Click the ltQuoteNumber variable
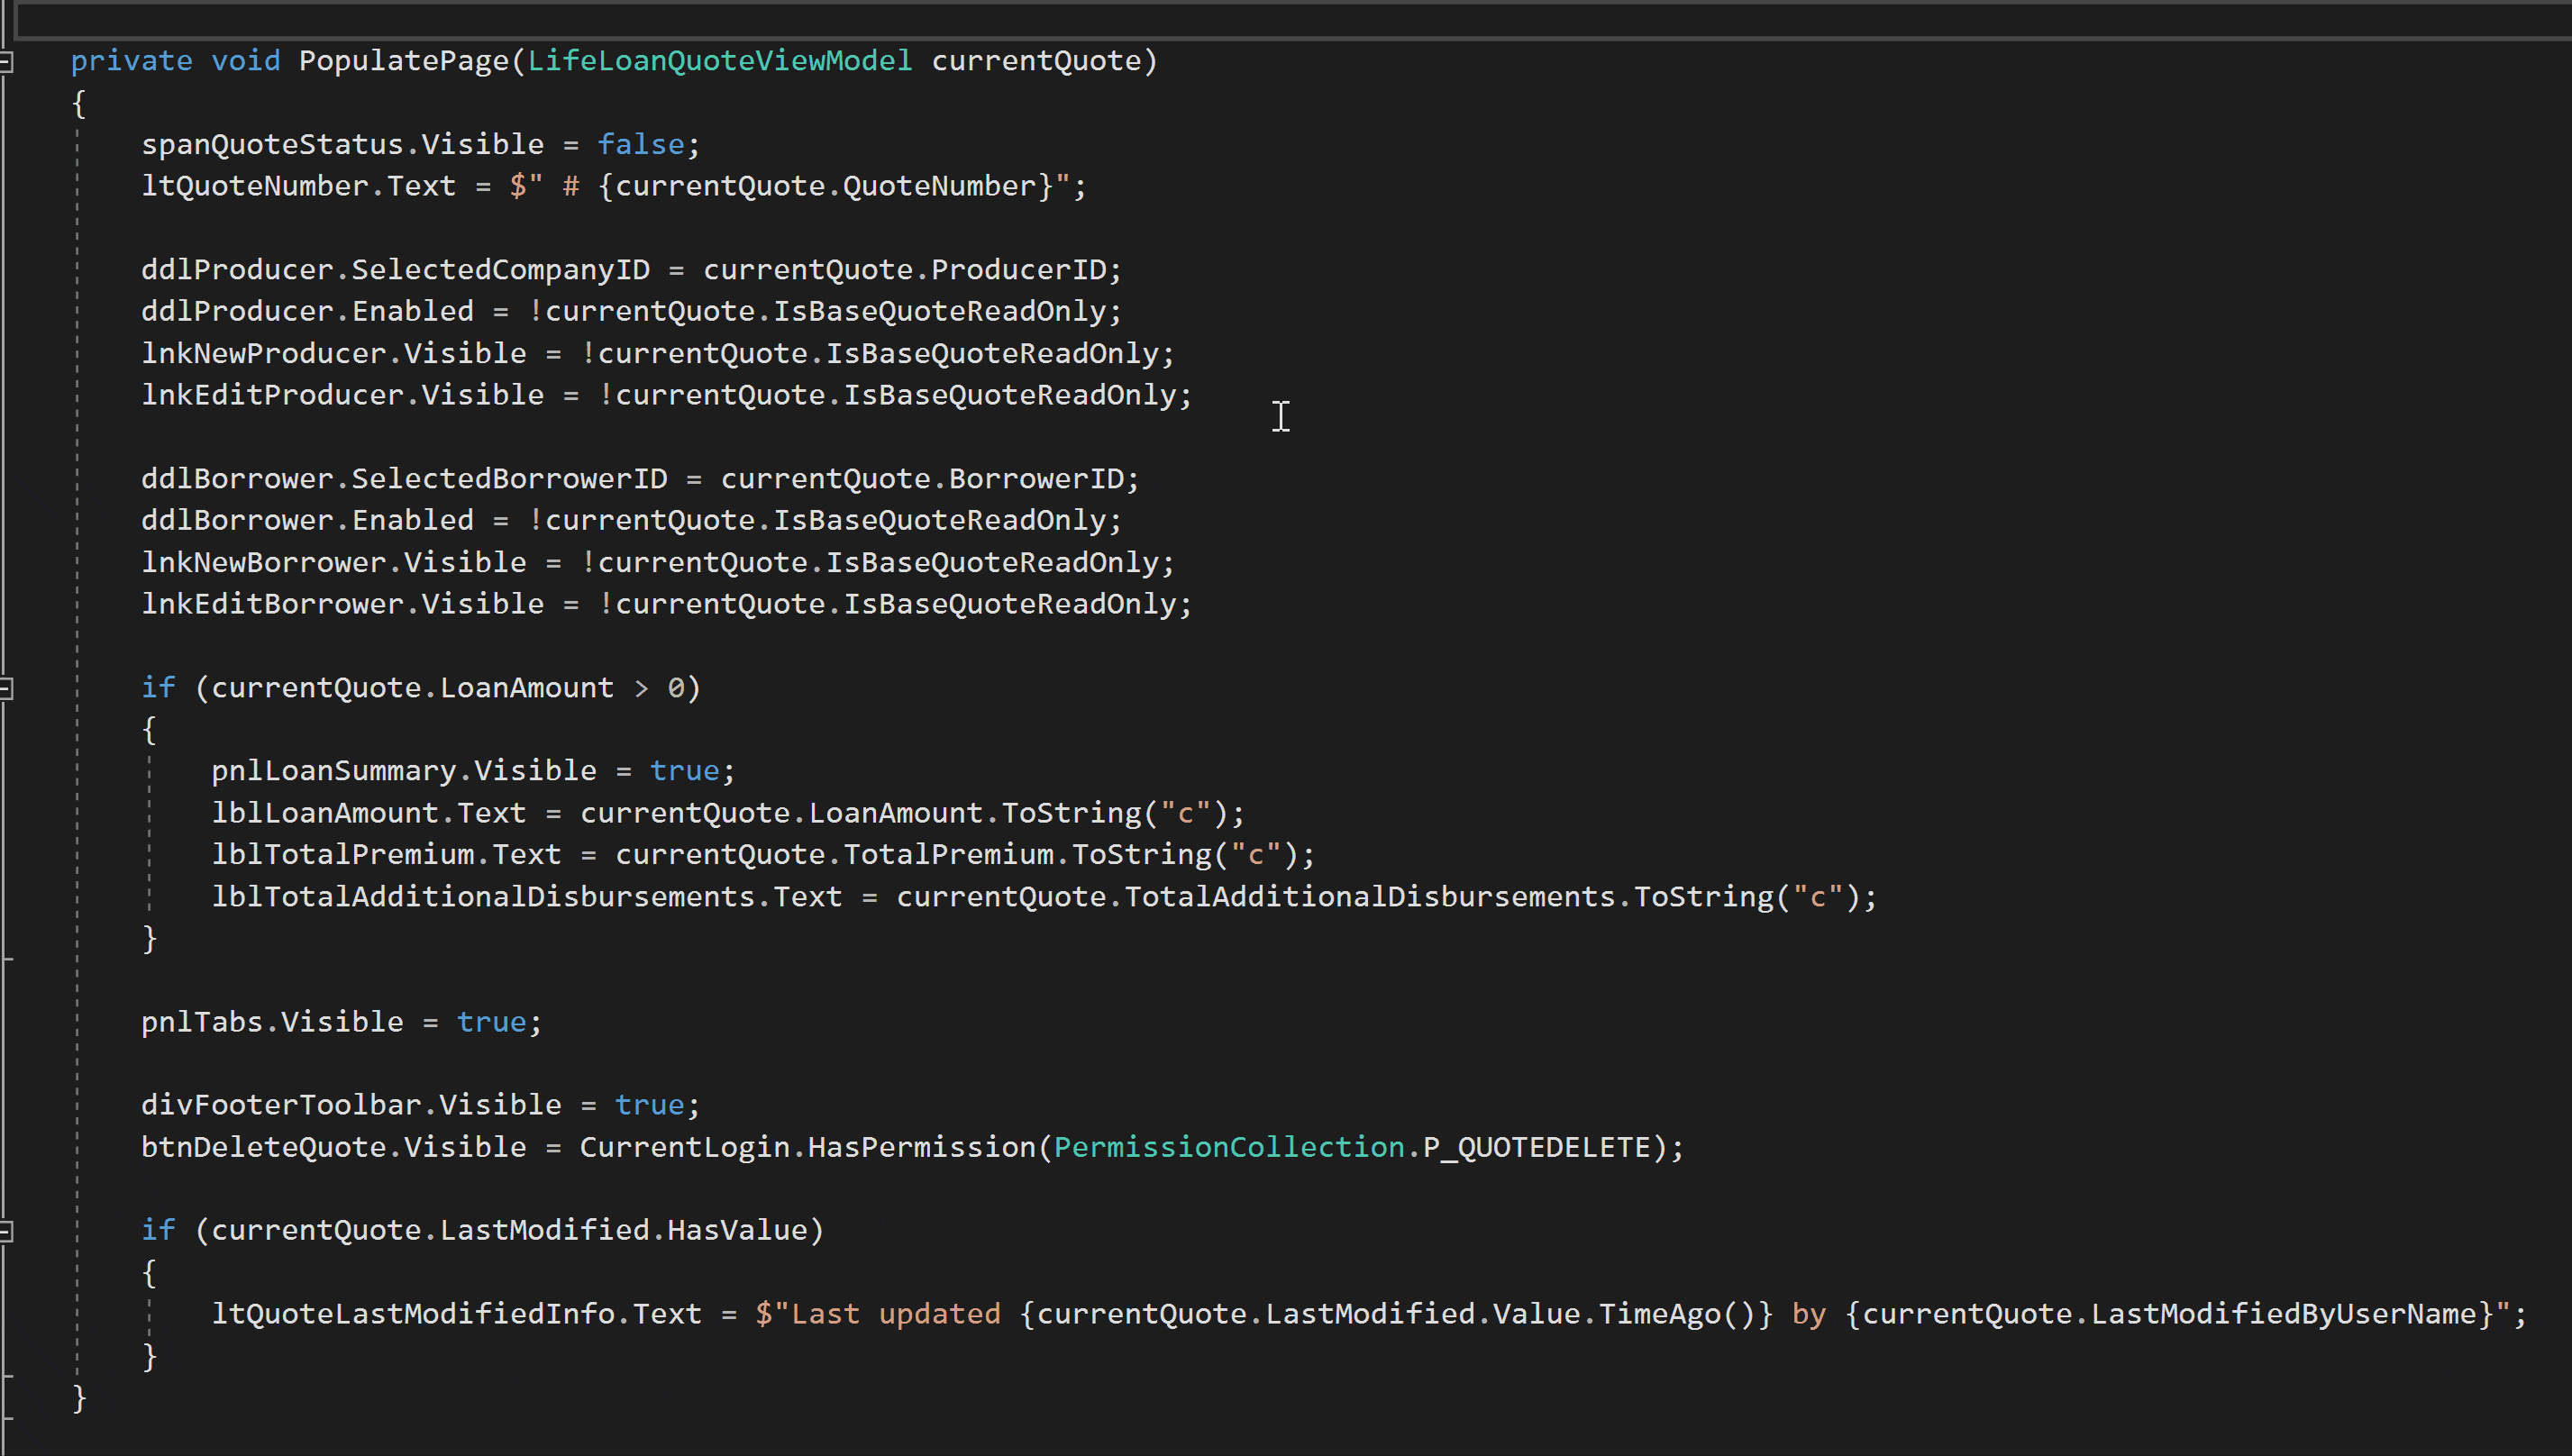The width and height of the screenshot is (2572, 1456). pos(255,186)
